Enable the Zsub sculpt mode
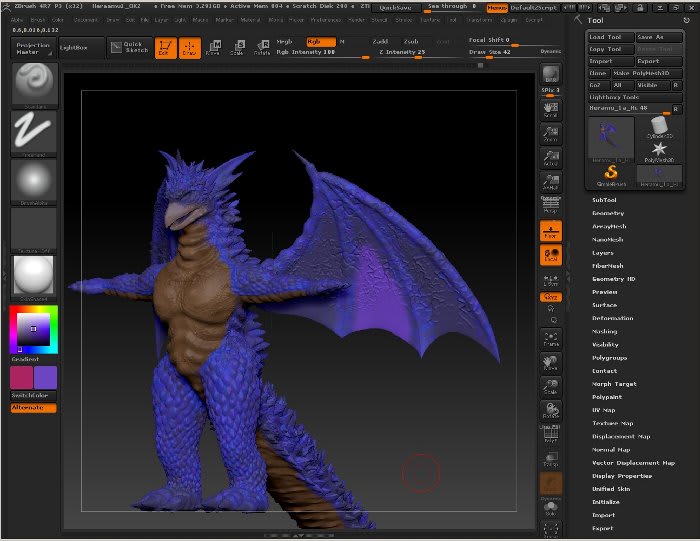 [x=411, y=42]
